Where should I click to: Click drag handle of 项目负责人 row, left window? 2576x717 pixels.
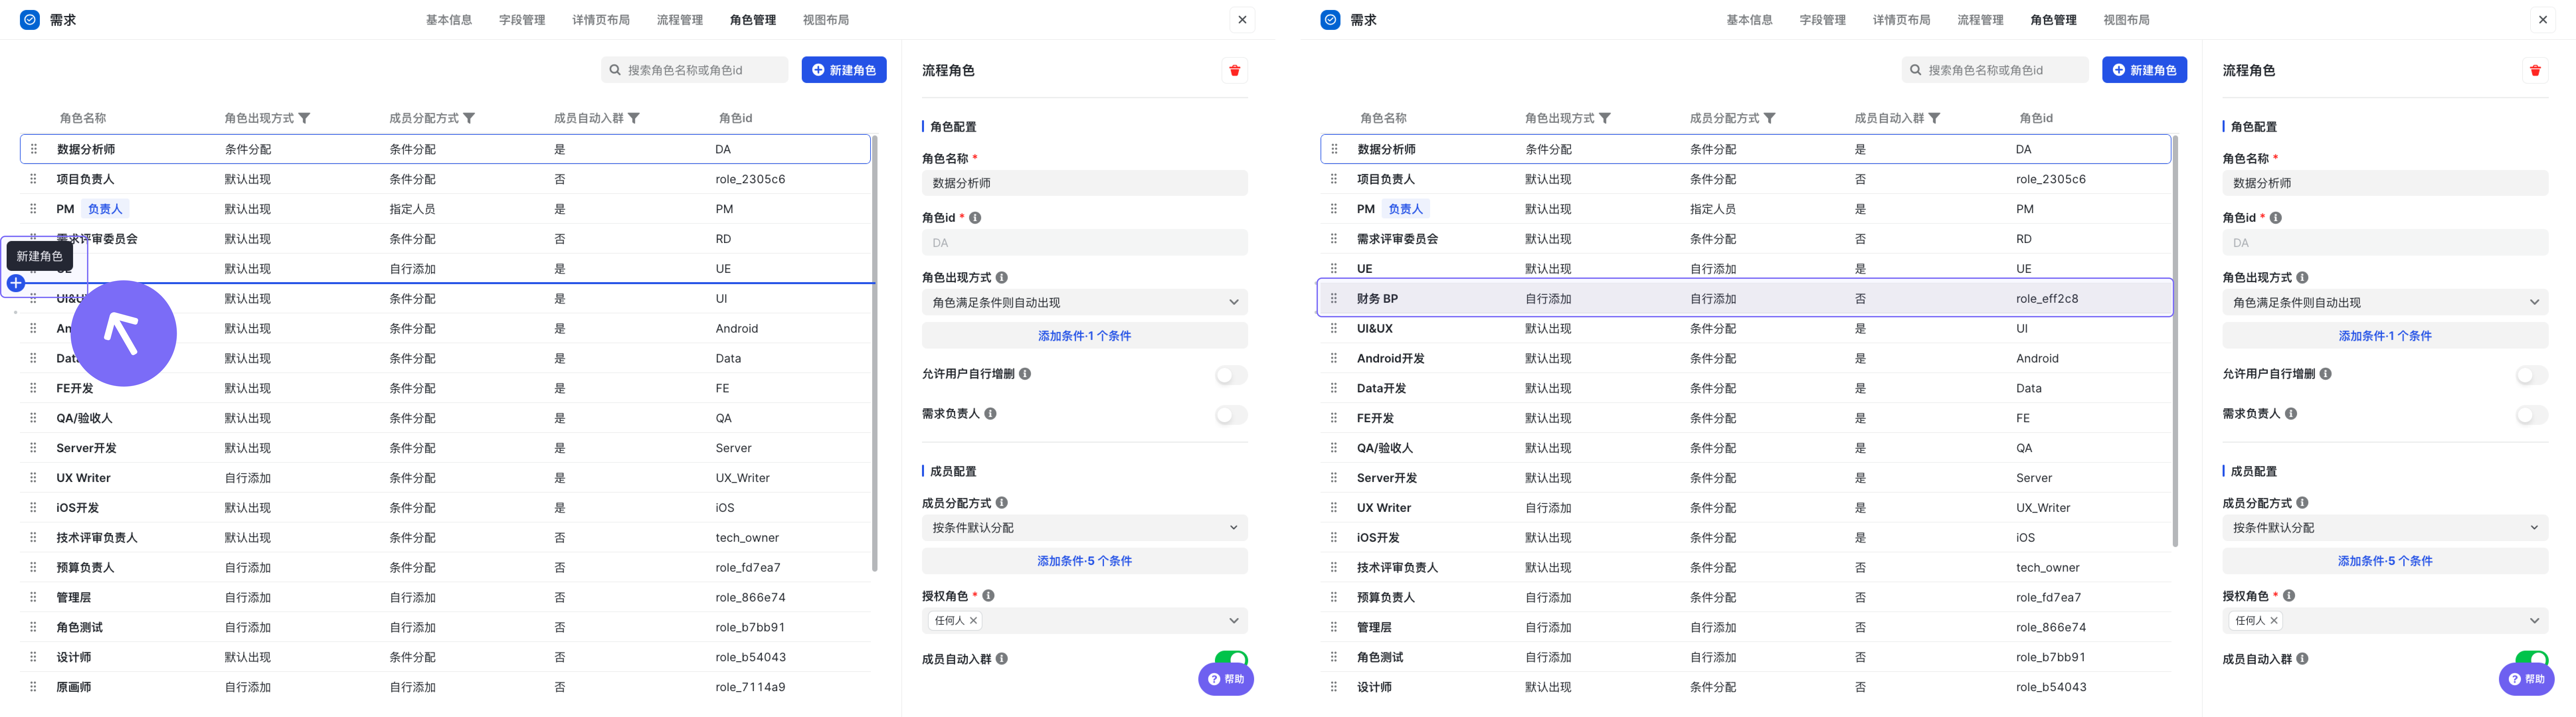(x=33, y=179)
